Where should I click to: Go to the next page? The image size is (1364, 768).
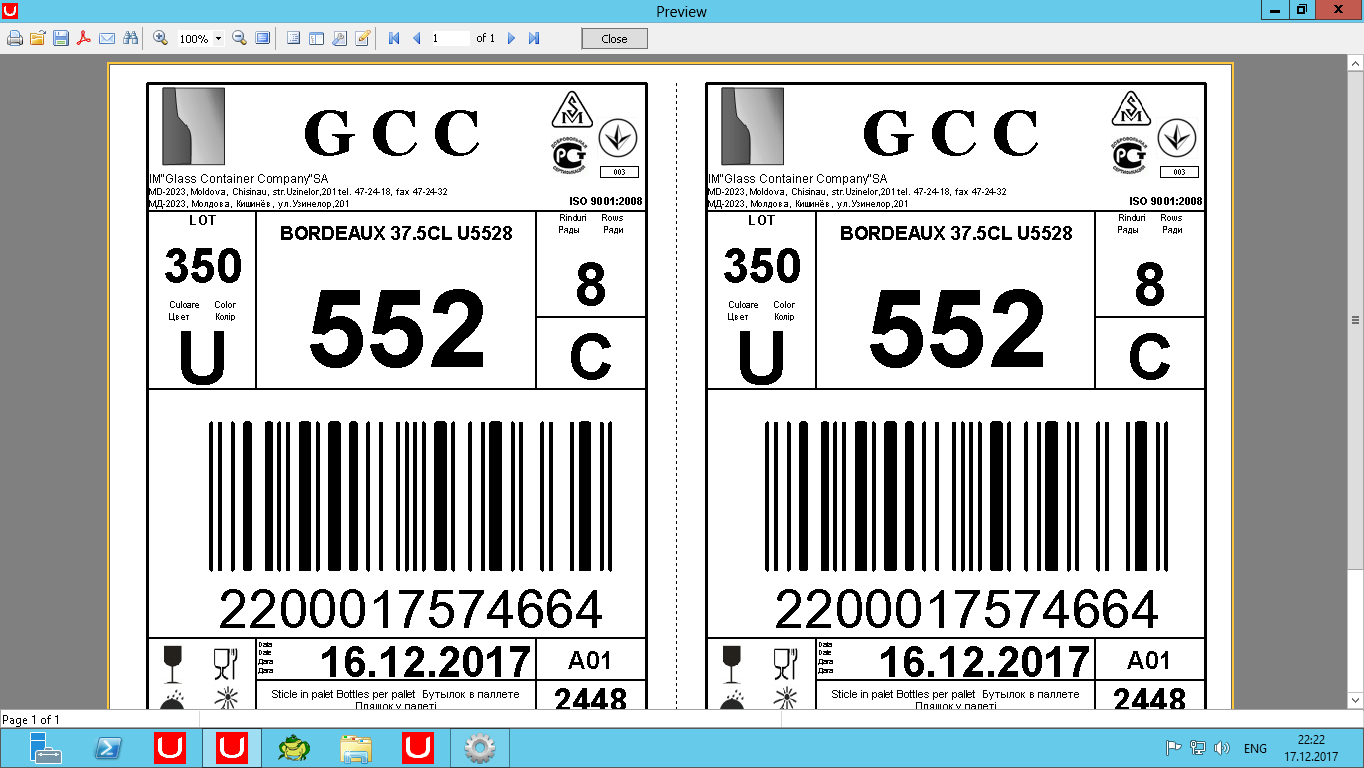click(x=511, y=38)
